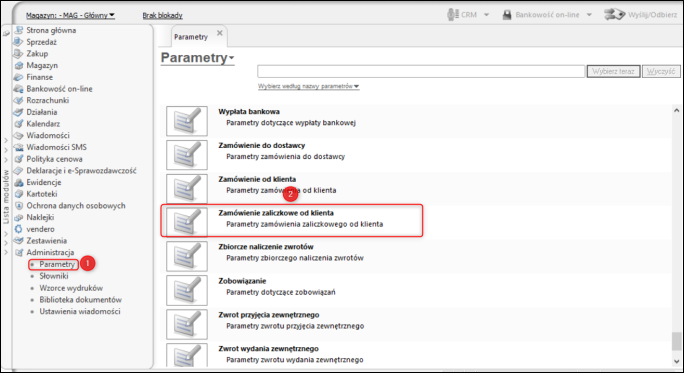Close the Parametry tab
This screenshot has height=373, width=684.
(220, 33)
